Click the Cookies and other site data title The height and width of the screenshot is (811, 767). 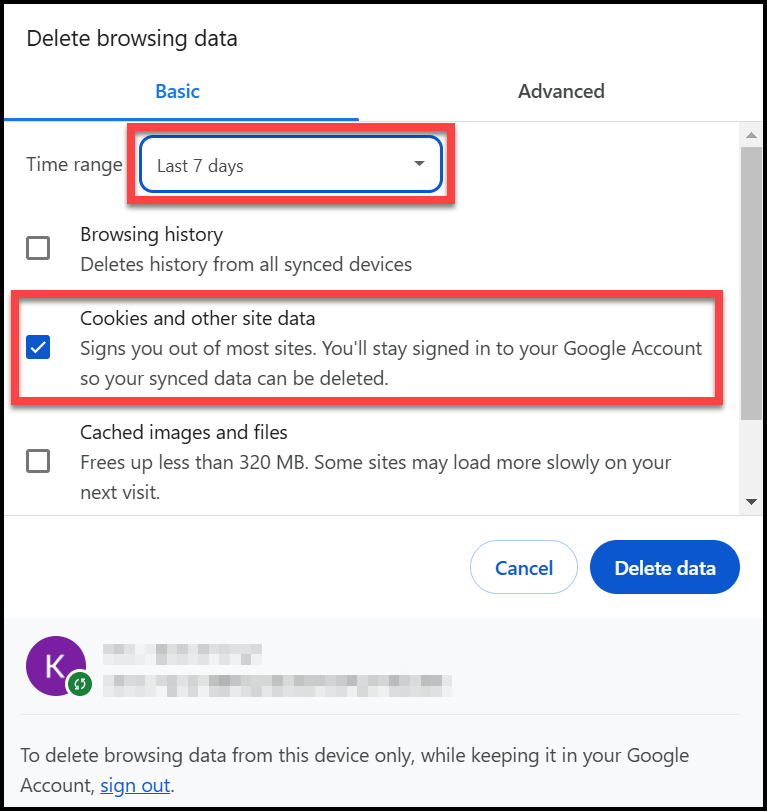197,319
